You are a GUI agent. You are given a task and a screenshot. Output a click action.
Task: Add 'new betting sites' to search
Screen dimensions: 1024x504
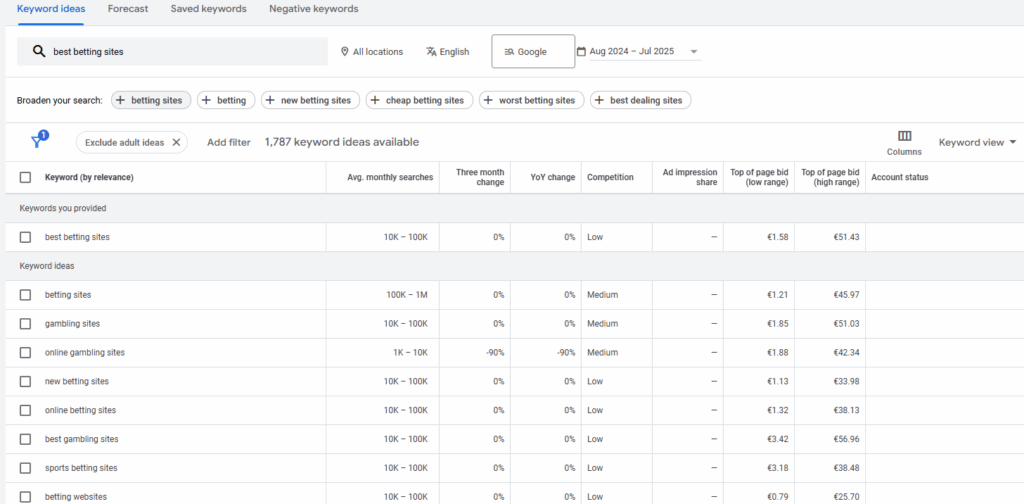tap(308, 100)
